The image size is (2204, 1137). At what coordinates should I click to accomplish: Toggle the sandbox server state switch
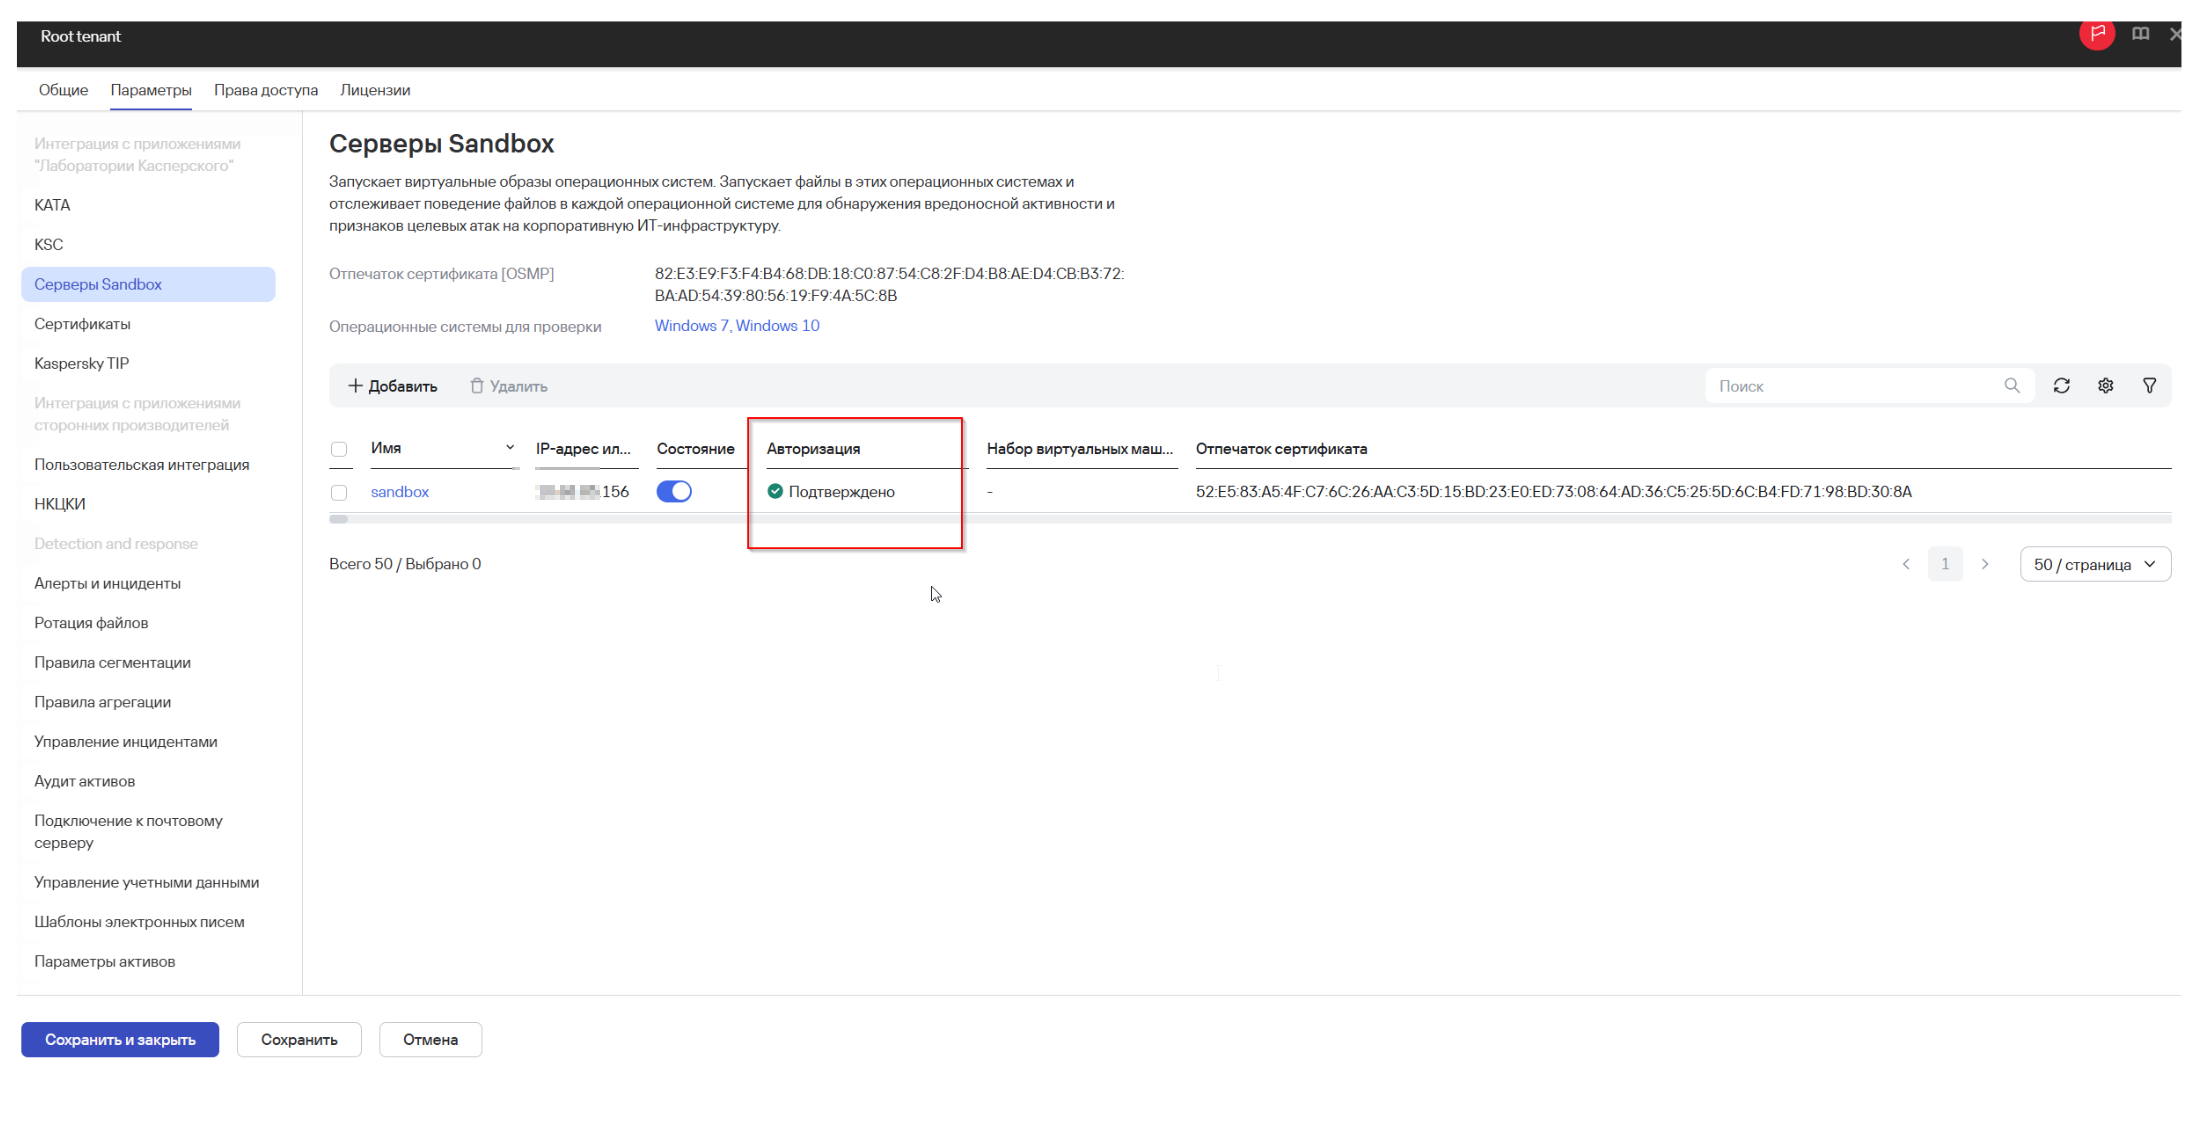point(674,492)
